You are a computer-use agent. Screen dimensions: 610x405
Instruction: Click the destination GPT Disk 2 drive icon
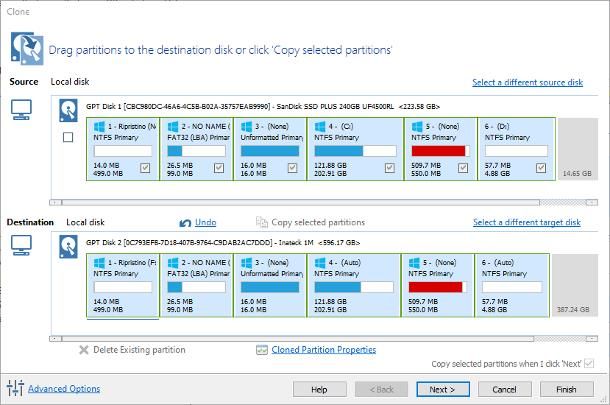[x=68, y=246]
